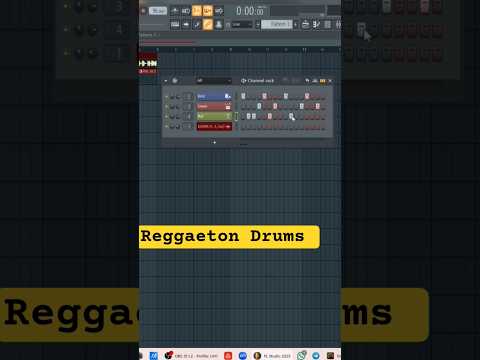
Task: Click the time display showing 0:00:00
Action: click(250, 11)
